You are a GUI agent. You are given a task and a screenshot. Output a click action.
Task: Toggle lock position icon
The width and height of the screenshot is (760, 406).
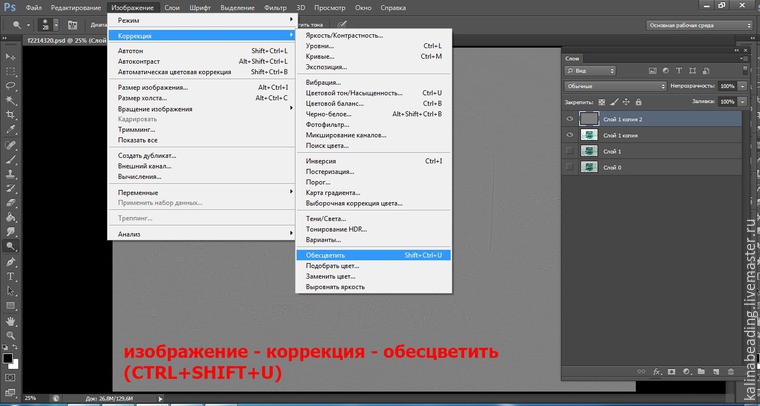click(x=626, y=102)
